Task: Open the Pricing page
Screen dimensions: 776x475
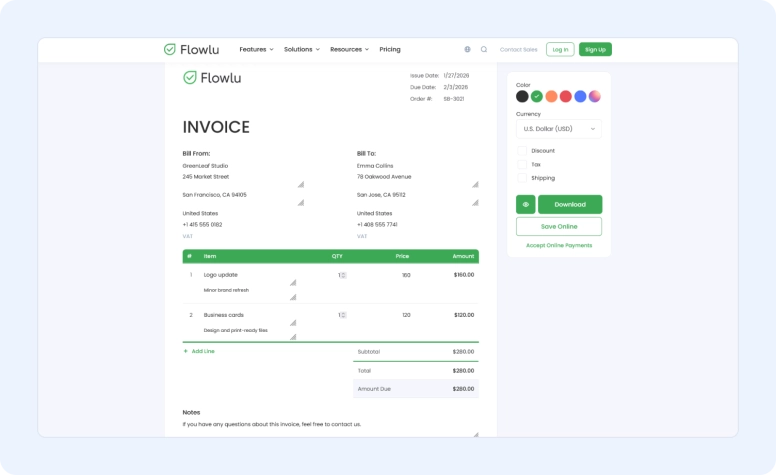Action: pos(390,49)
